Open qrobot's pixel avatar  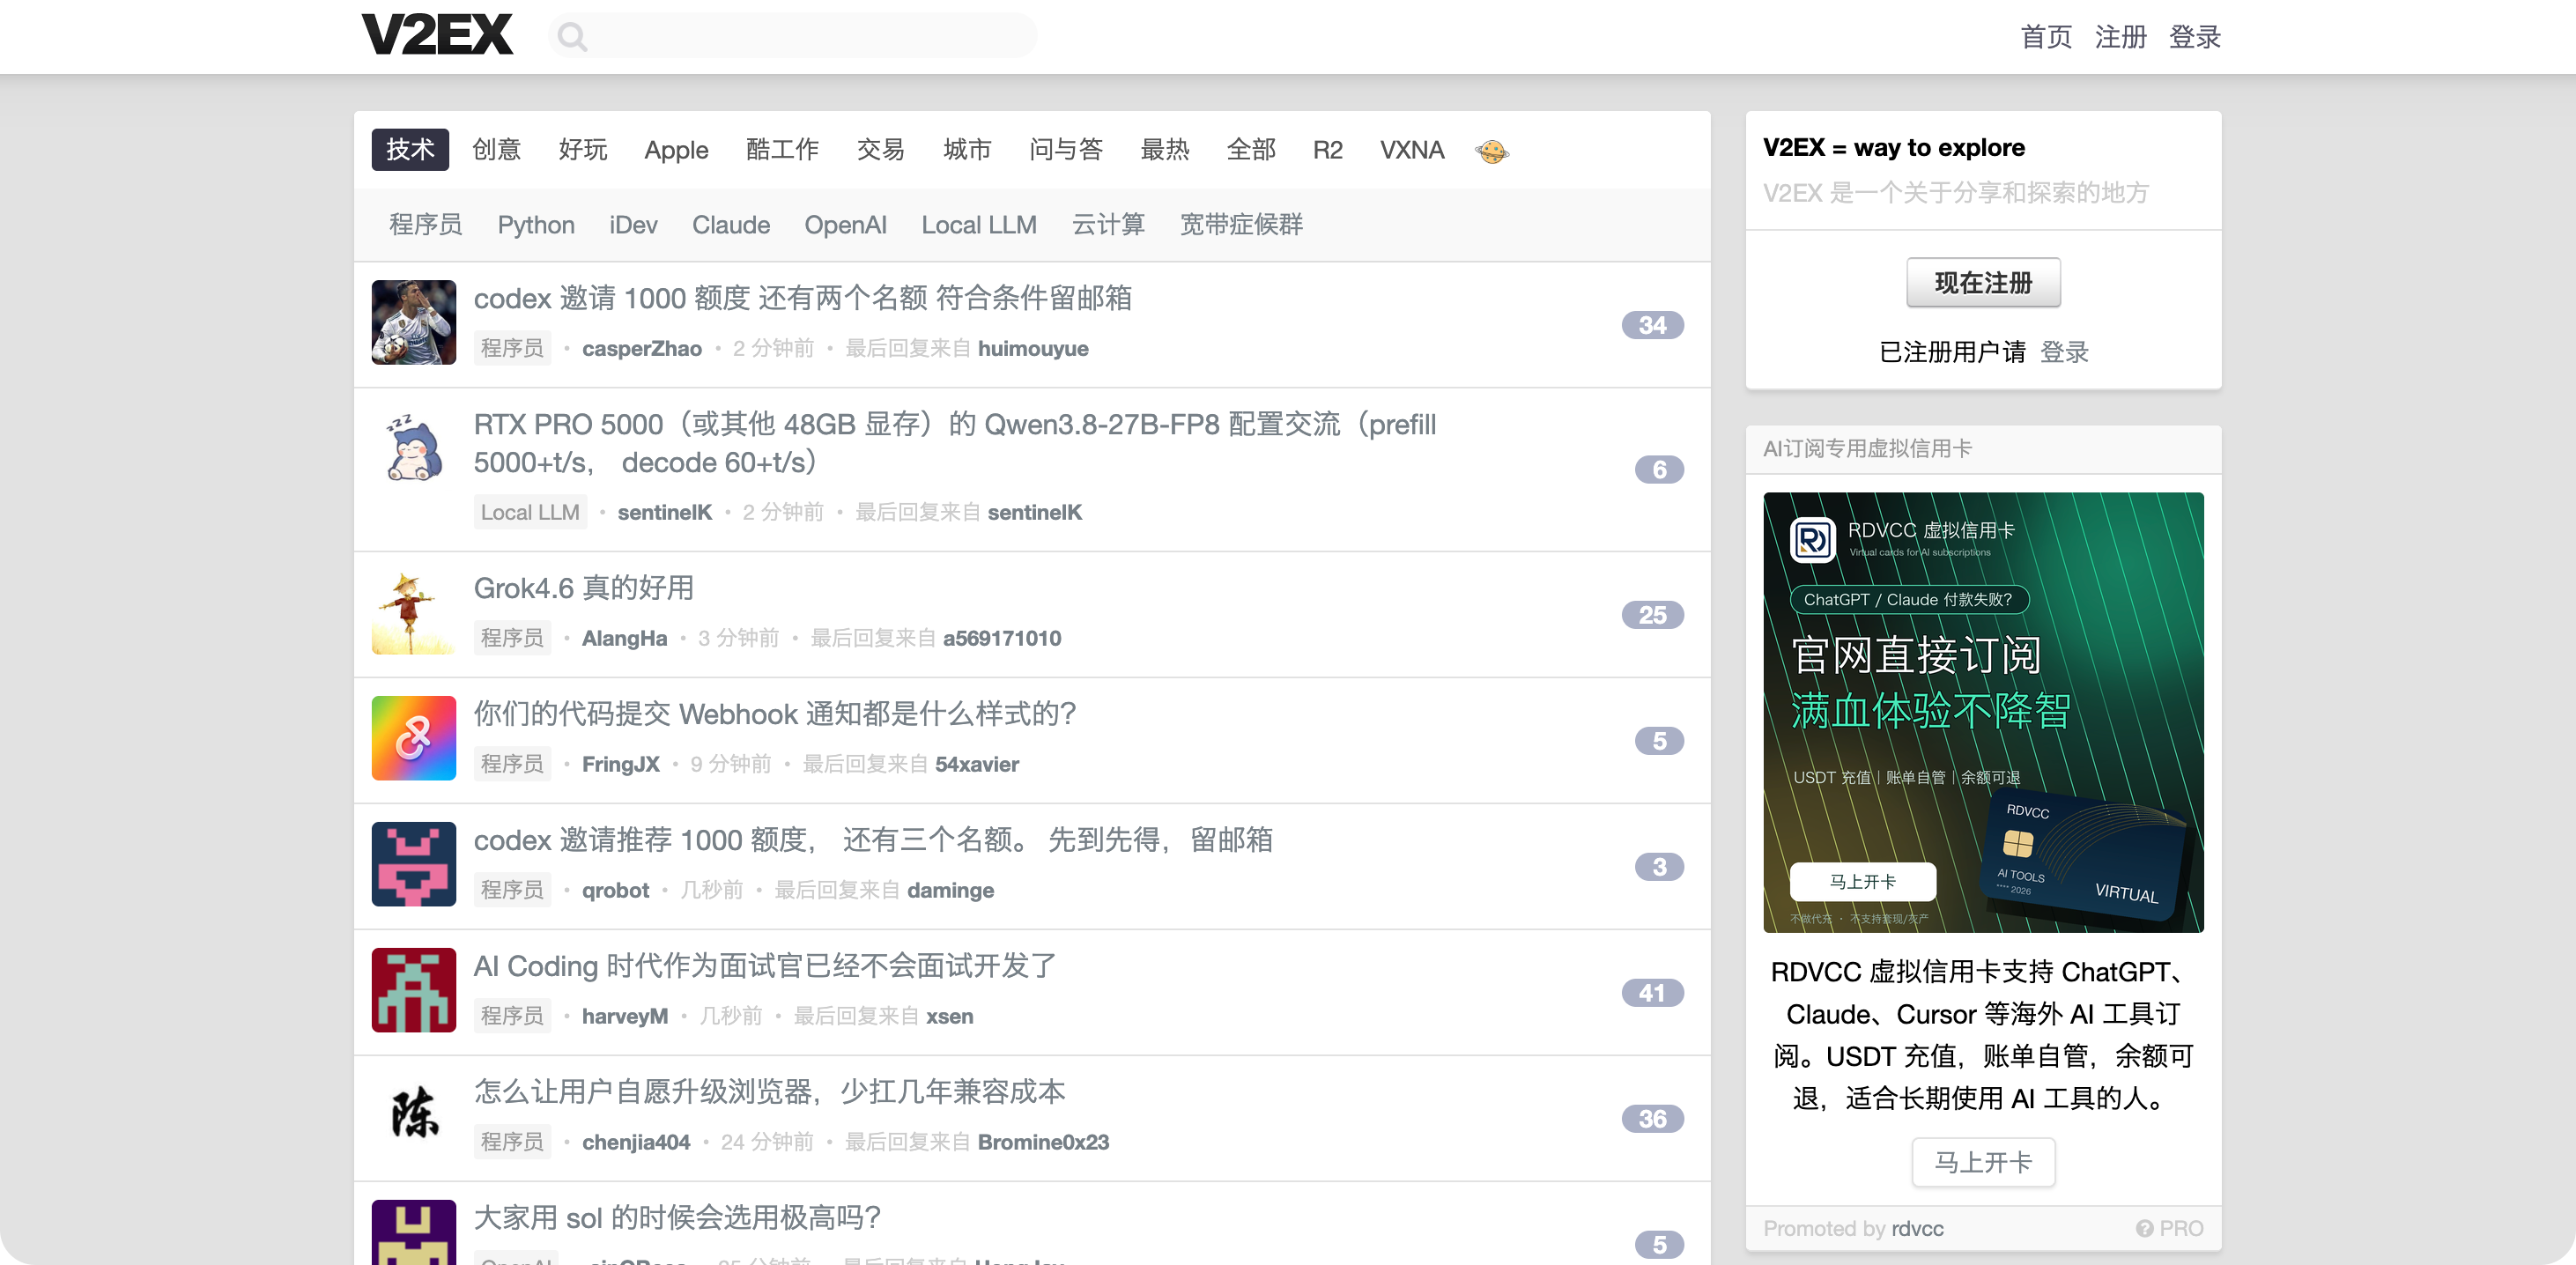413,864
